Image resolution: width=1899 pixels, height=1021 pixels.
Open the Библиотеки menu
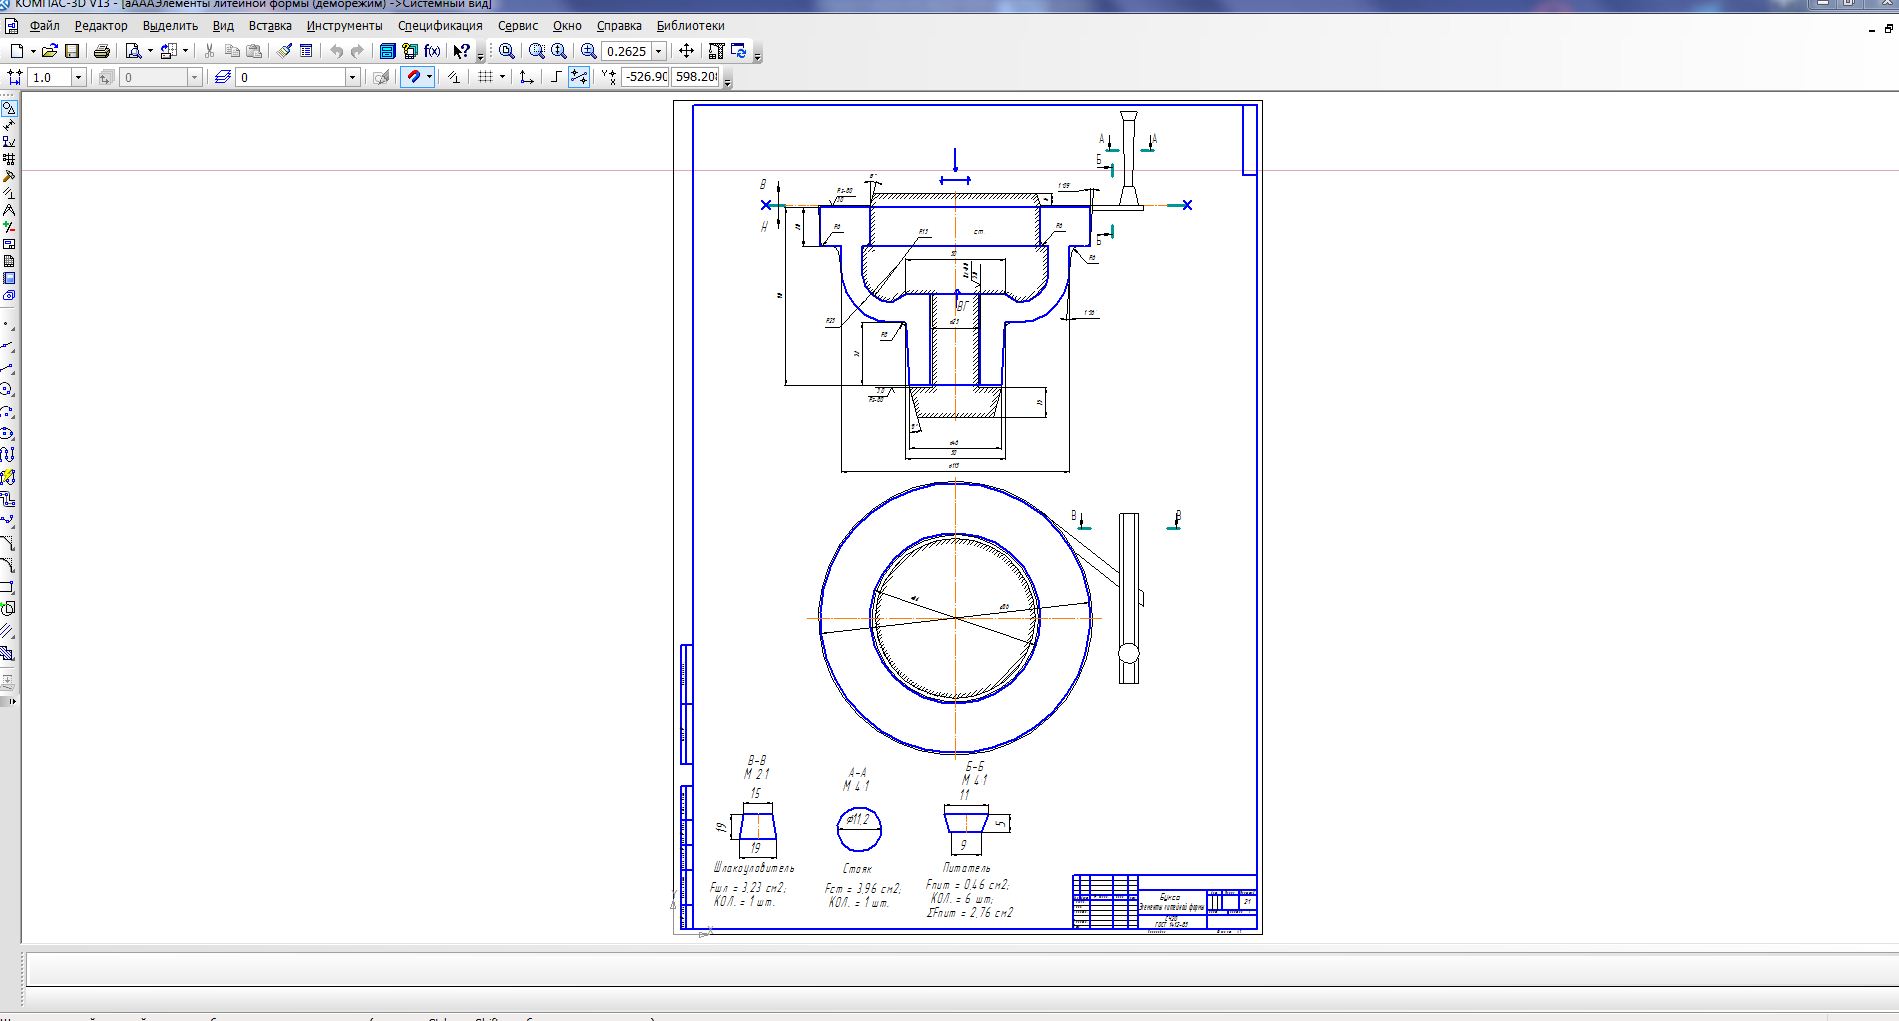point(691,26)
